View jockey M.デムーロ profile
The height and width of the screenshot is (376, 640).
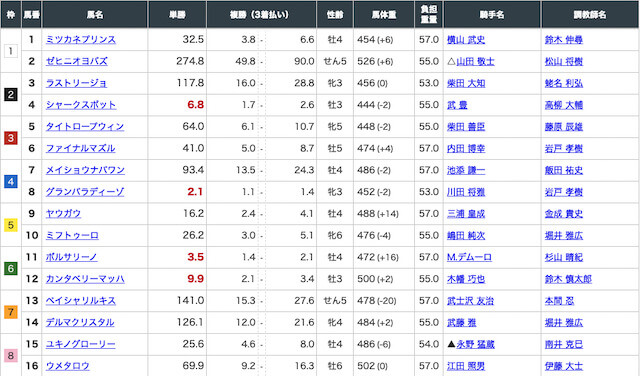[x=469, y=257]
